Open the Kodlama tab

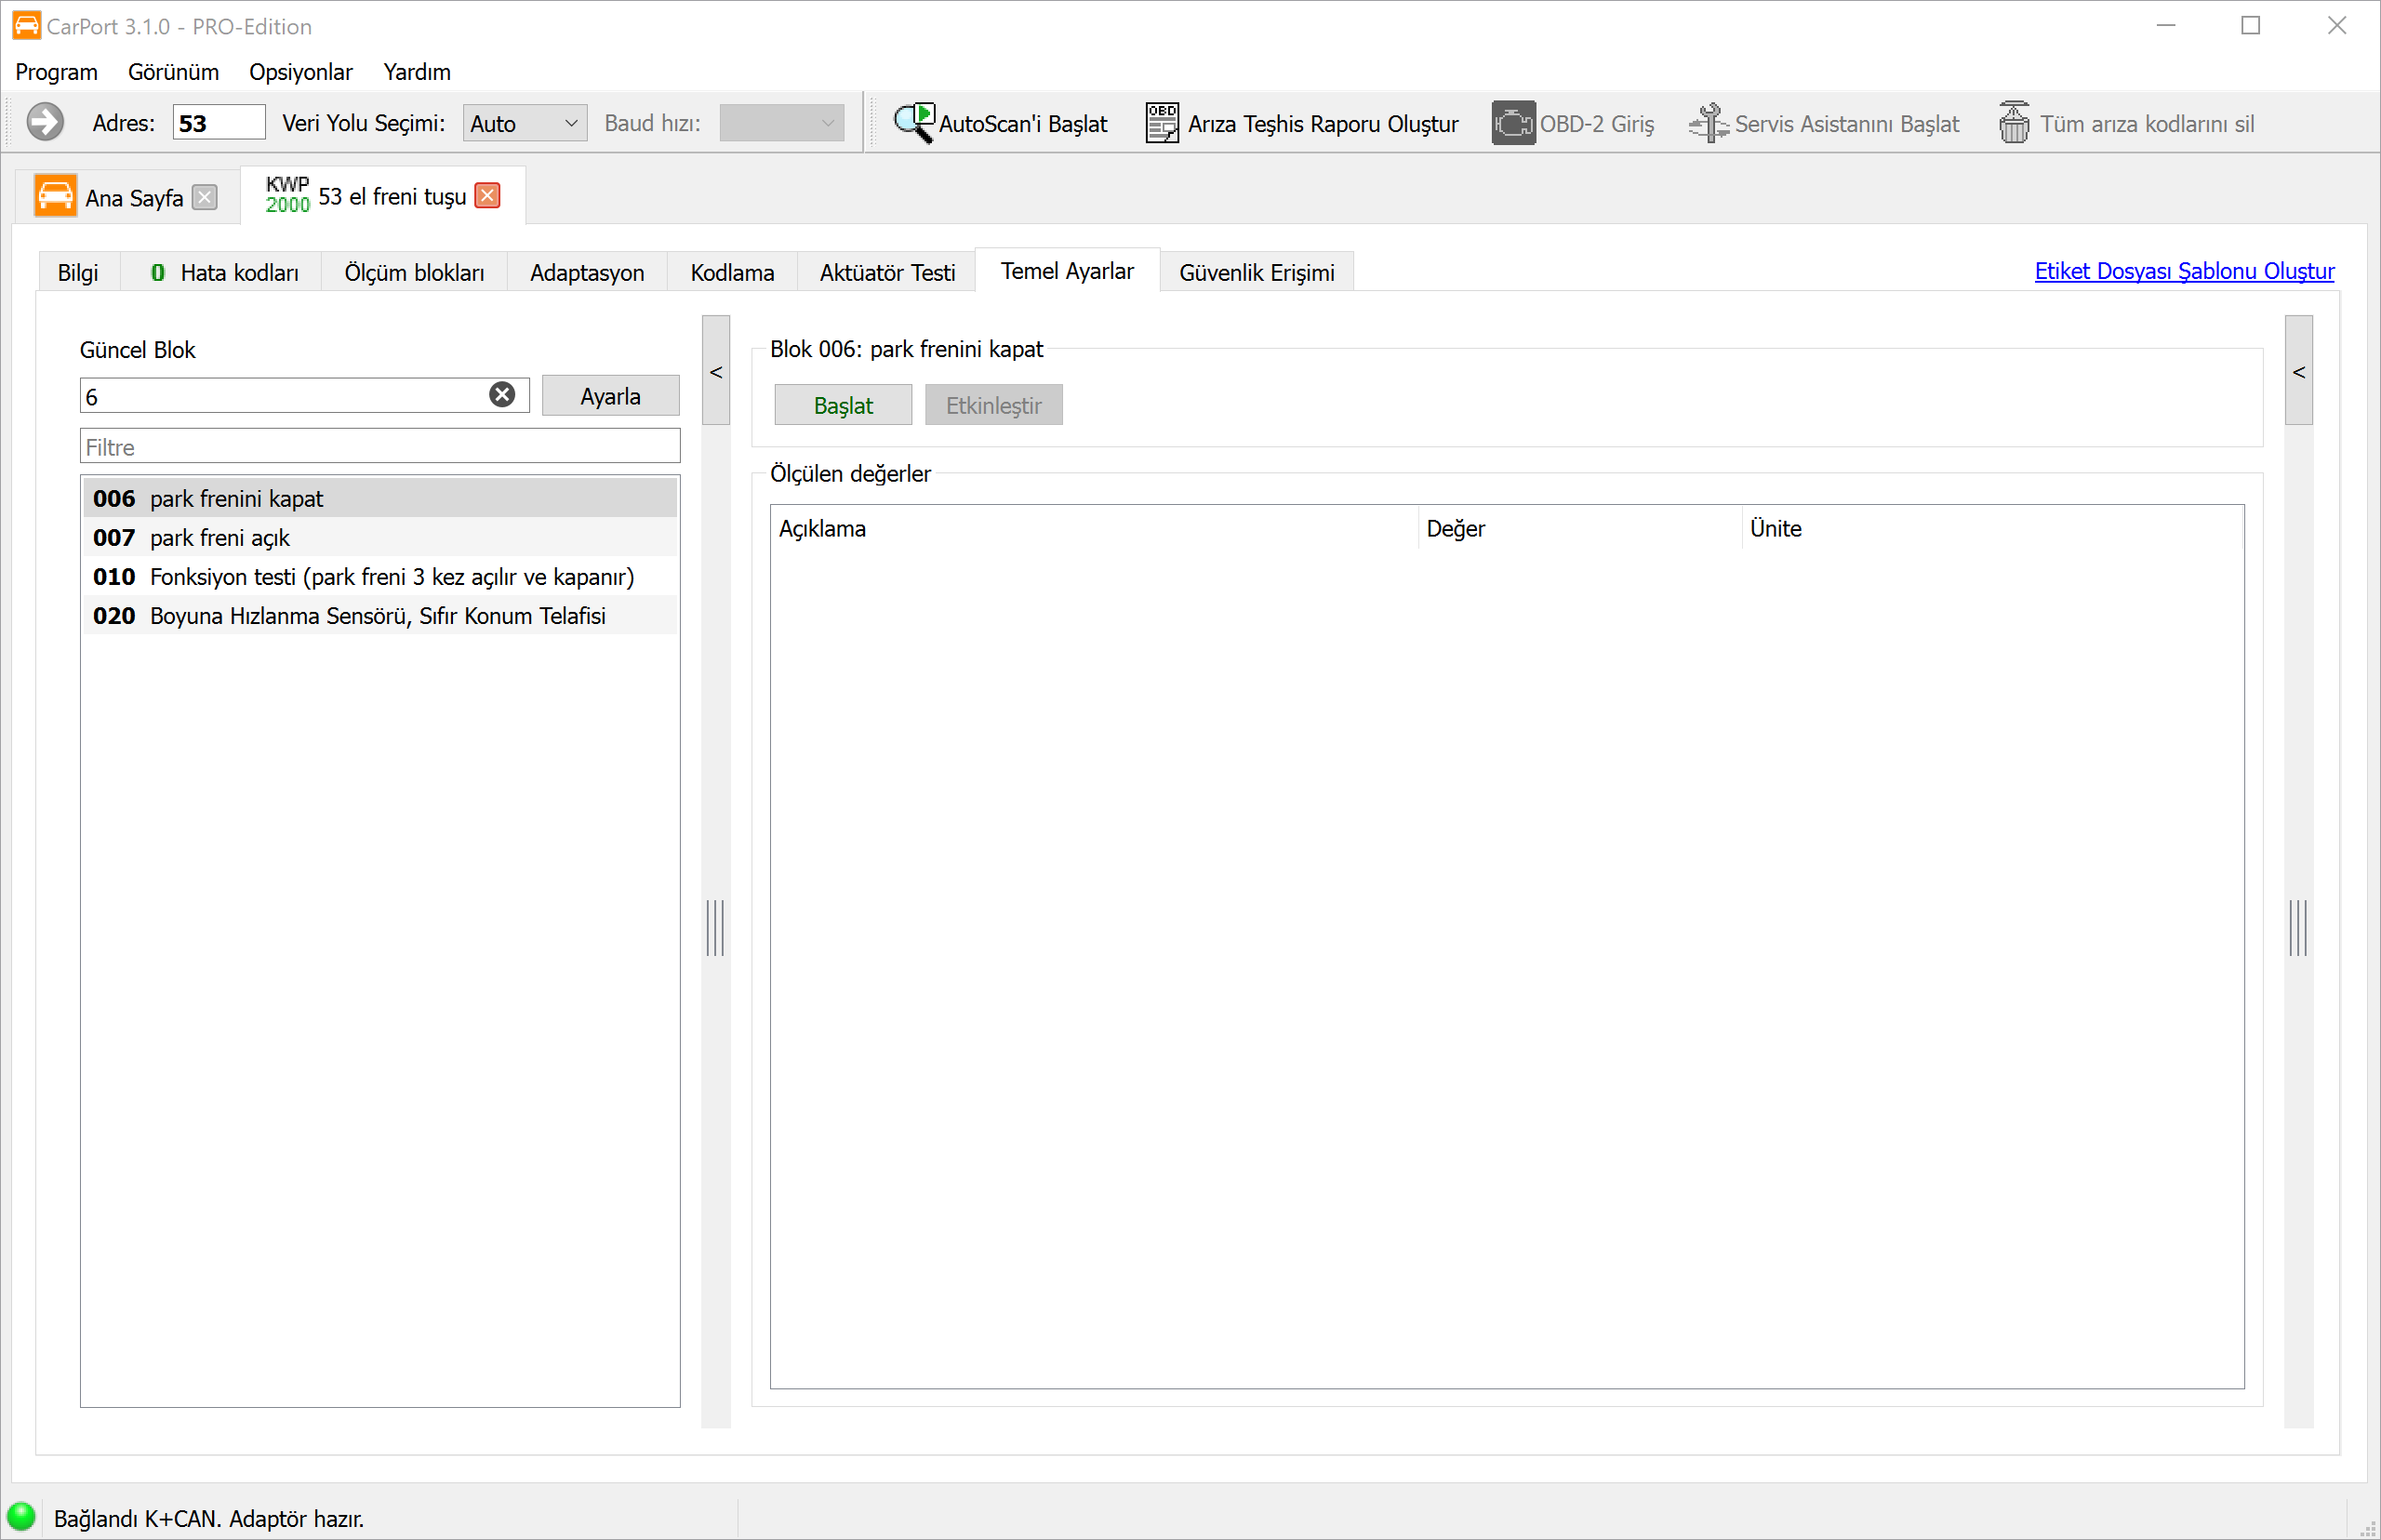[733, 272]
